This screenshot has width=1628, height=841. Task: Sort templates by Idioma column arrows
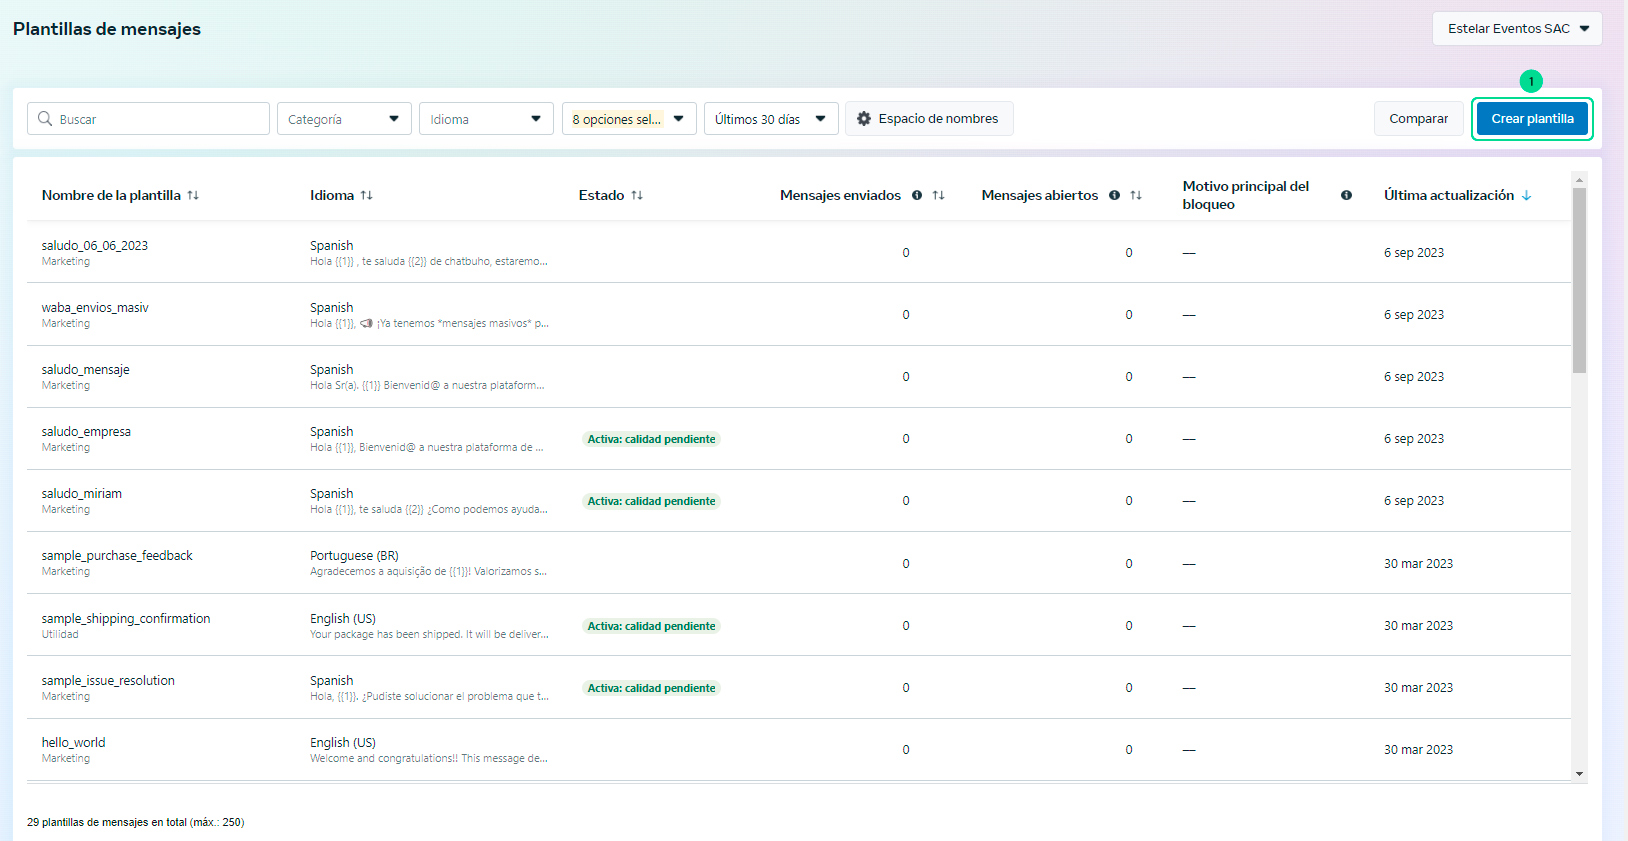click(367, 196)
